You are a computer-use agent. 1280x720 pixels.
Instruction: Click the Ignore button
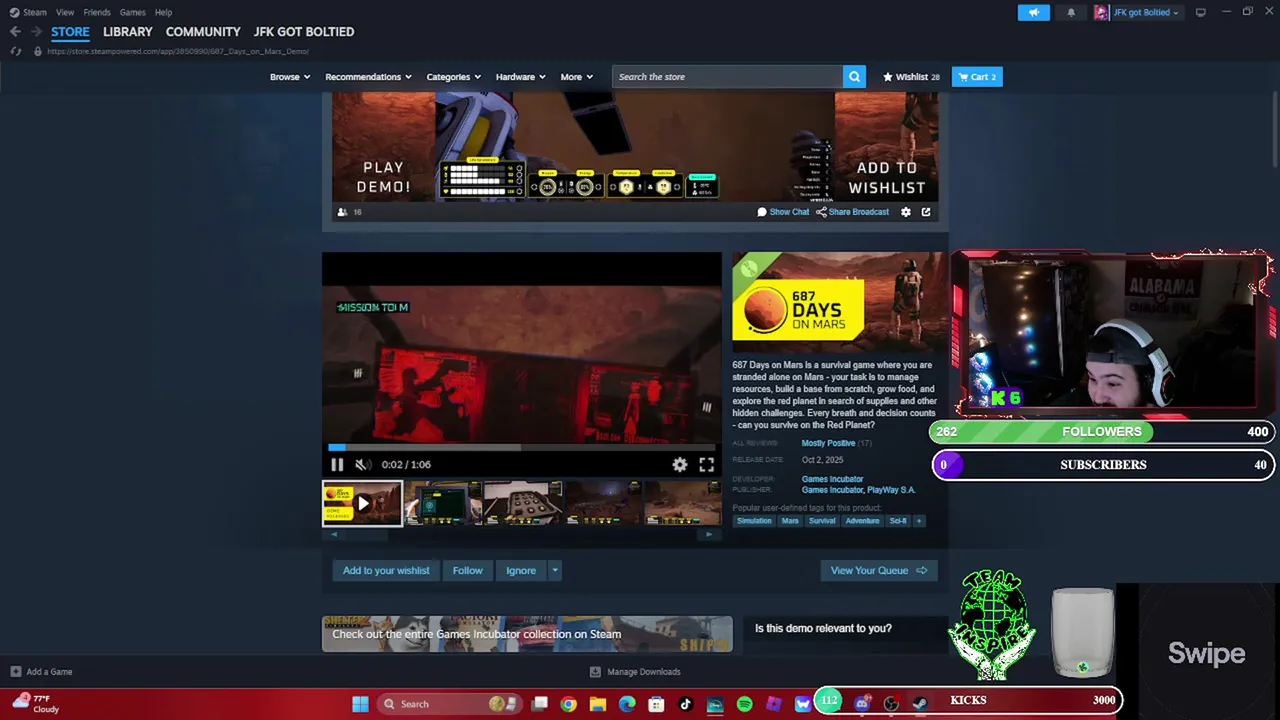(x=521, y=570)
